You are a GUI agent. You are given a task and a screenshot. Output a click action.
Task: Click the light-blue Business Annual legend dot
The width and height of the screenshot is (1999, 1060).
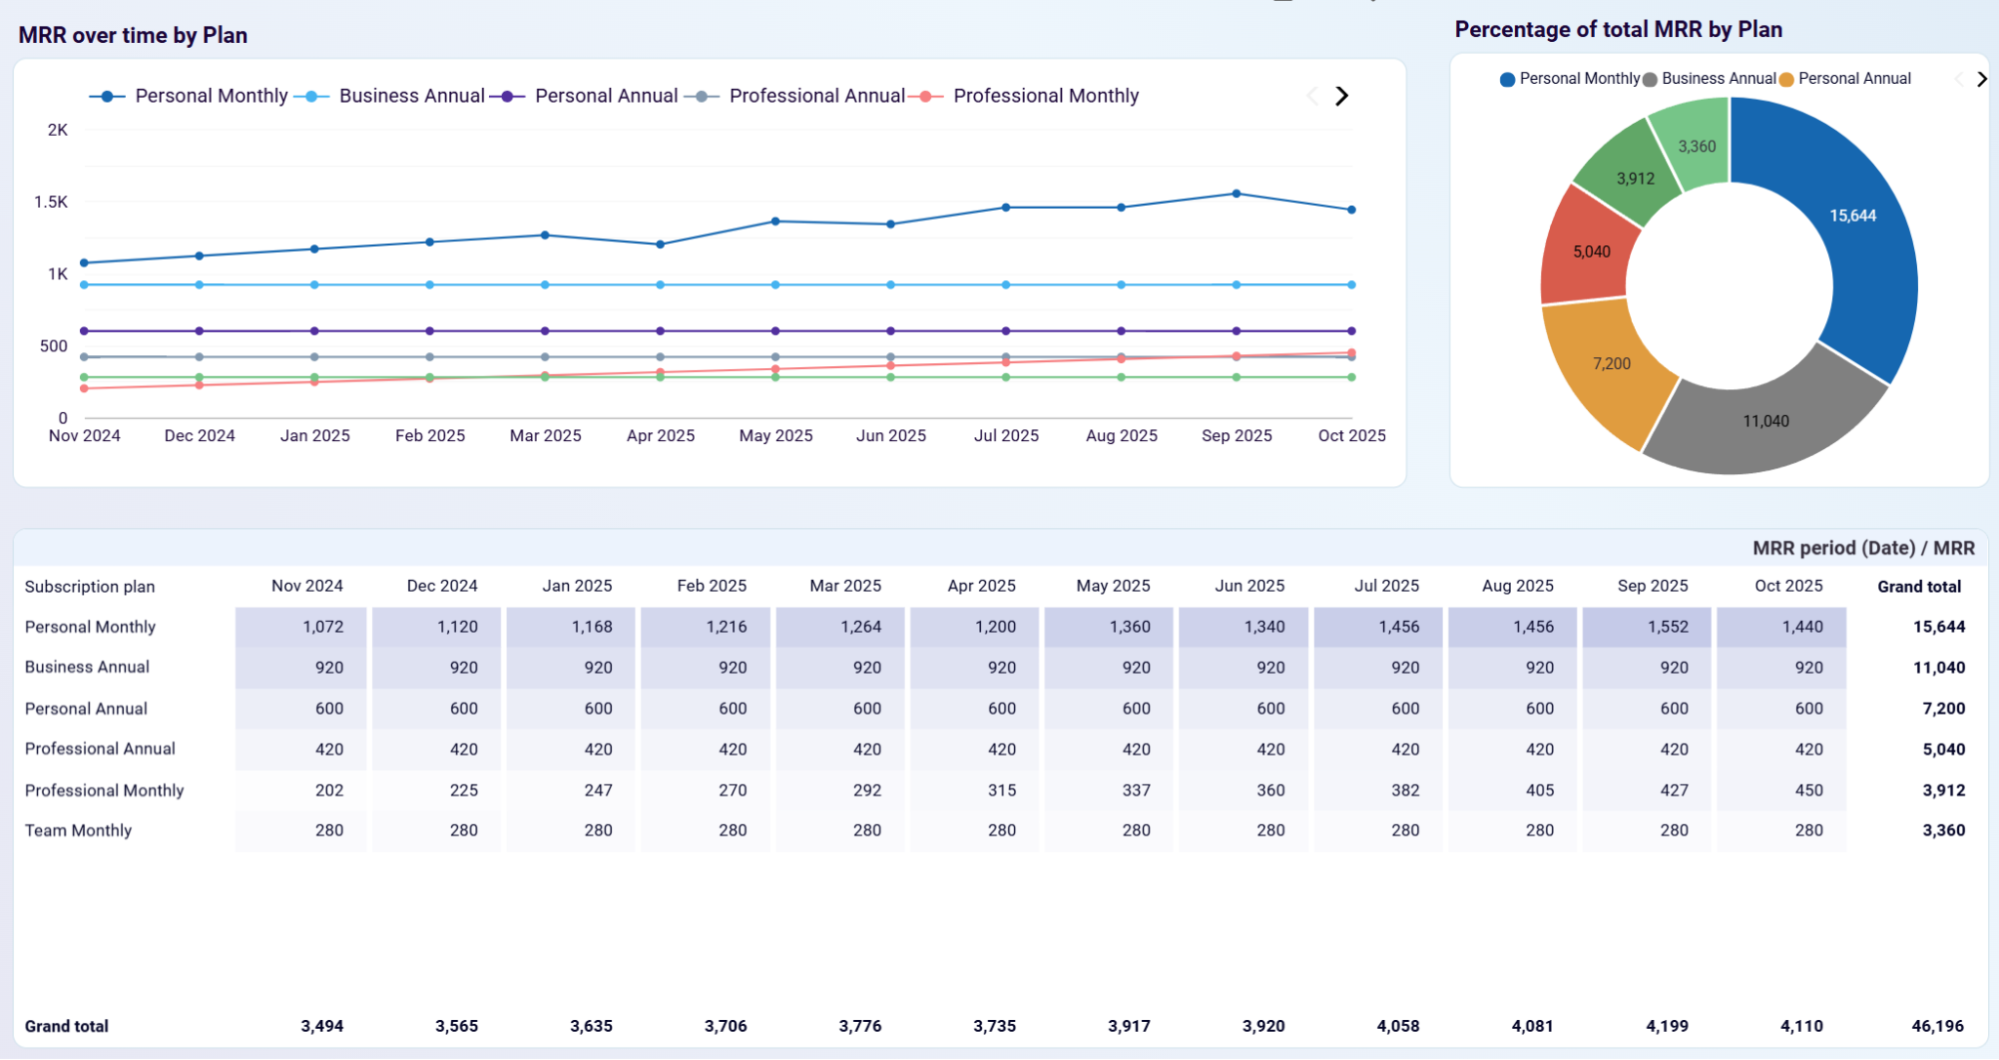[313, 96]
